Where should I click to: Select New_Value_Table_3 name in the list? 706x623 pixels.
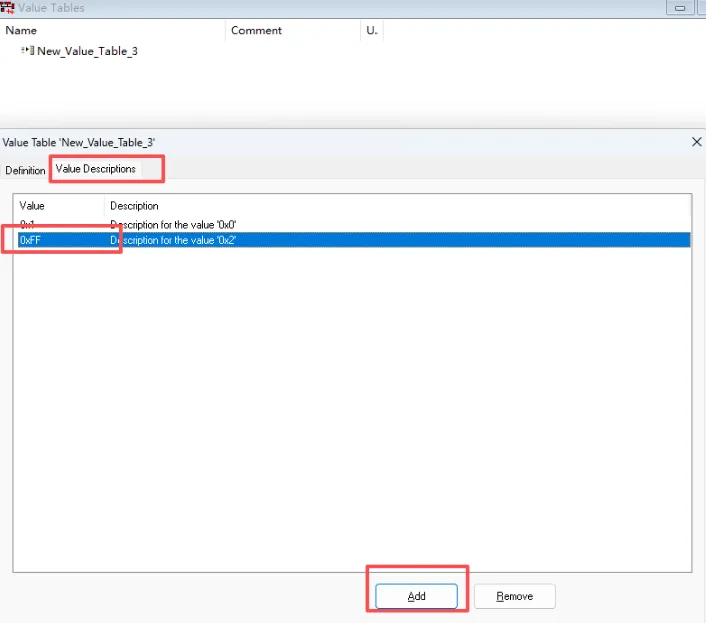coord(87,50)
